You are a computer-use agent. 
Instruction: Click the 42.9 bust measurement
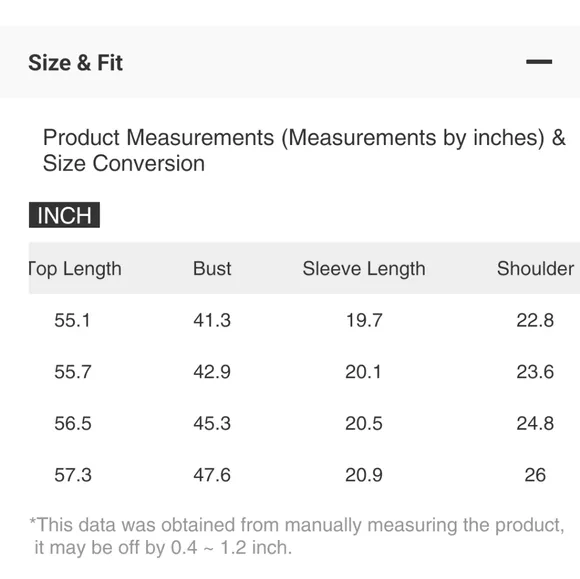pos(212,372)
